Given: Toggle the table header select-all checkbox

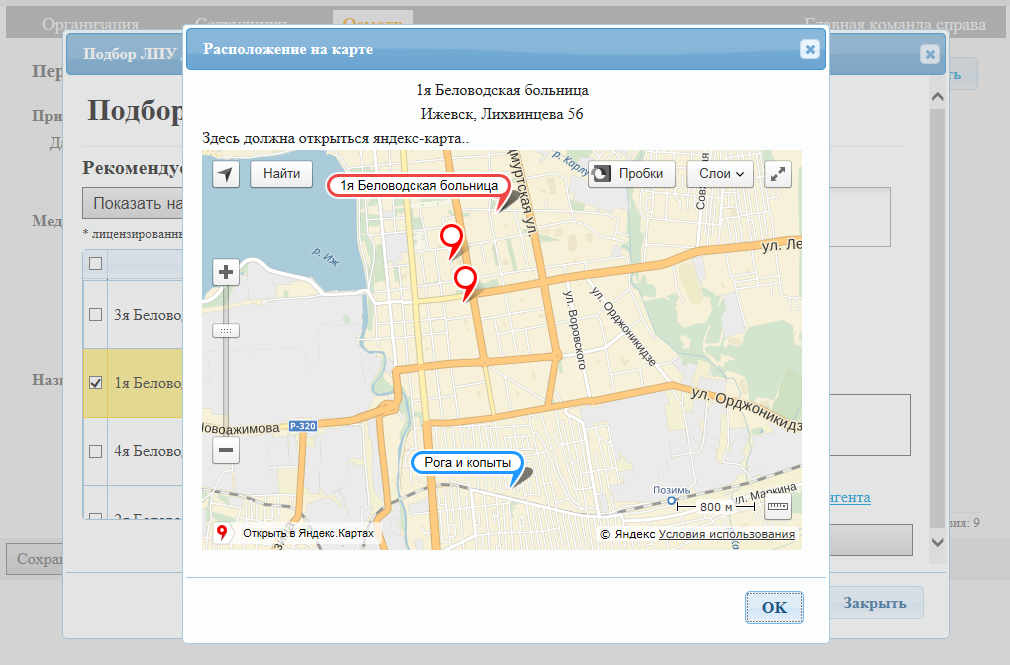Looking at the screenshot, I should click(96, 264).
